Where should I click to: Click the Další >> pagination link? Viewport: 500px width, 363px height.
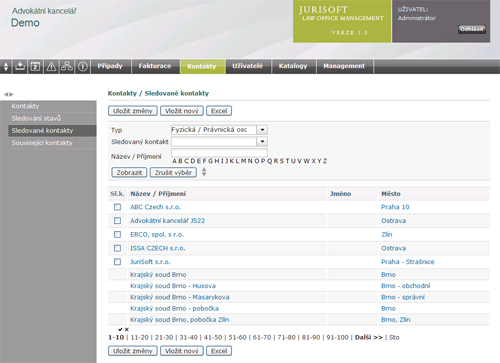pos(369,337)
